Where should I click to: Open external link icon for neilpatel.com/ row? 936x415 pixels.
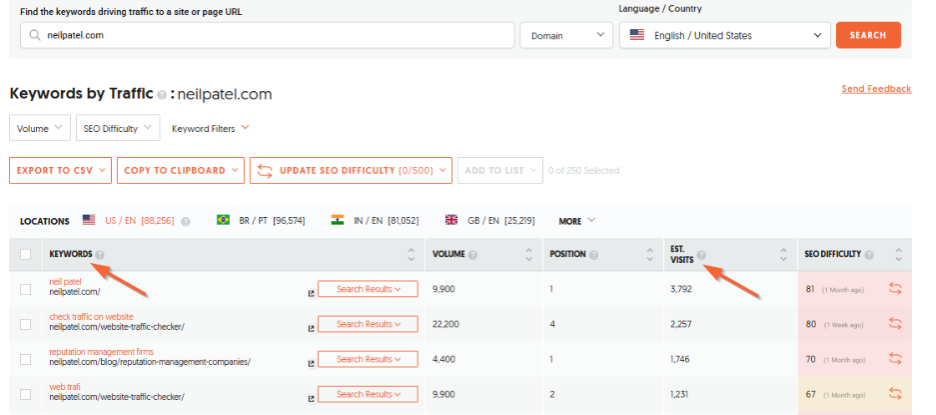click(x=311, y=293)
